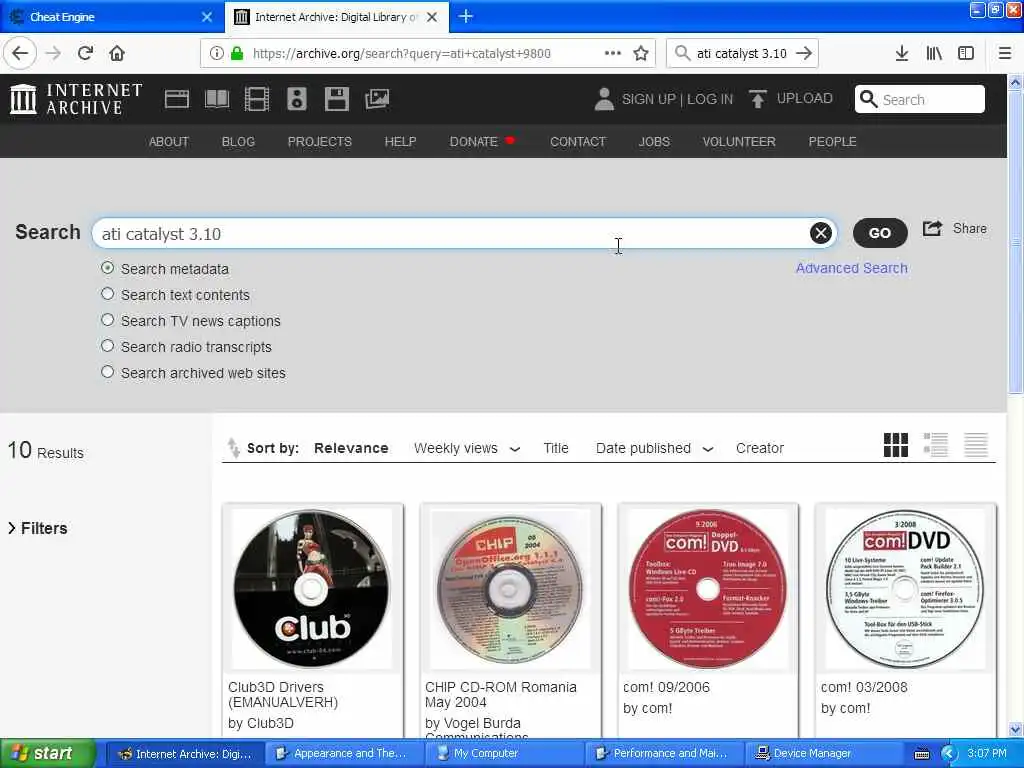Viewport: 1024px width, 768px height.
Task: Open the Video film-strip icon
Action: 257,99
